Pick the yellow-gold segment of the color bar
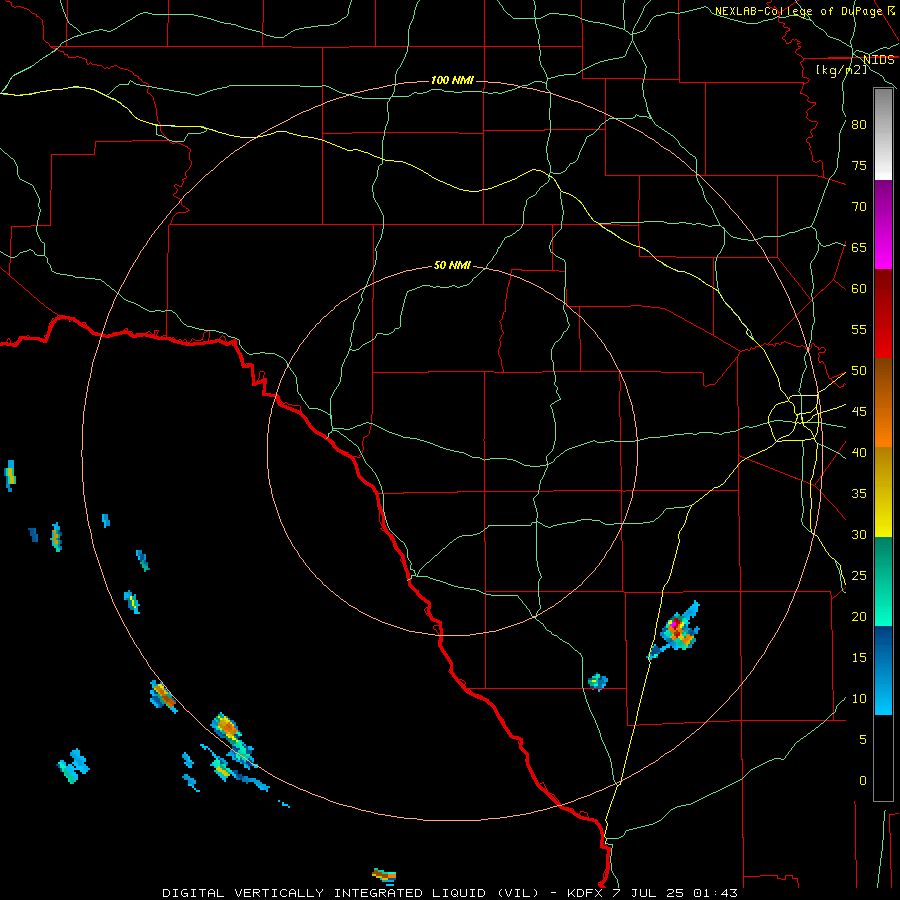This screenshot has width=900, height=900. (883, 492)
